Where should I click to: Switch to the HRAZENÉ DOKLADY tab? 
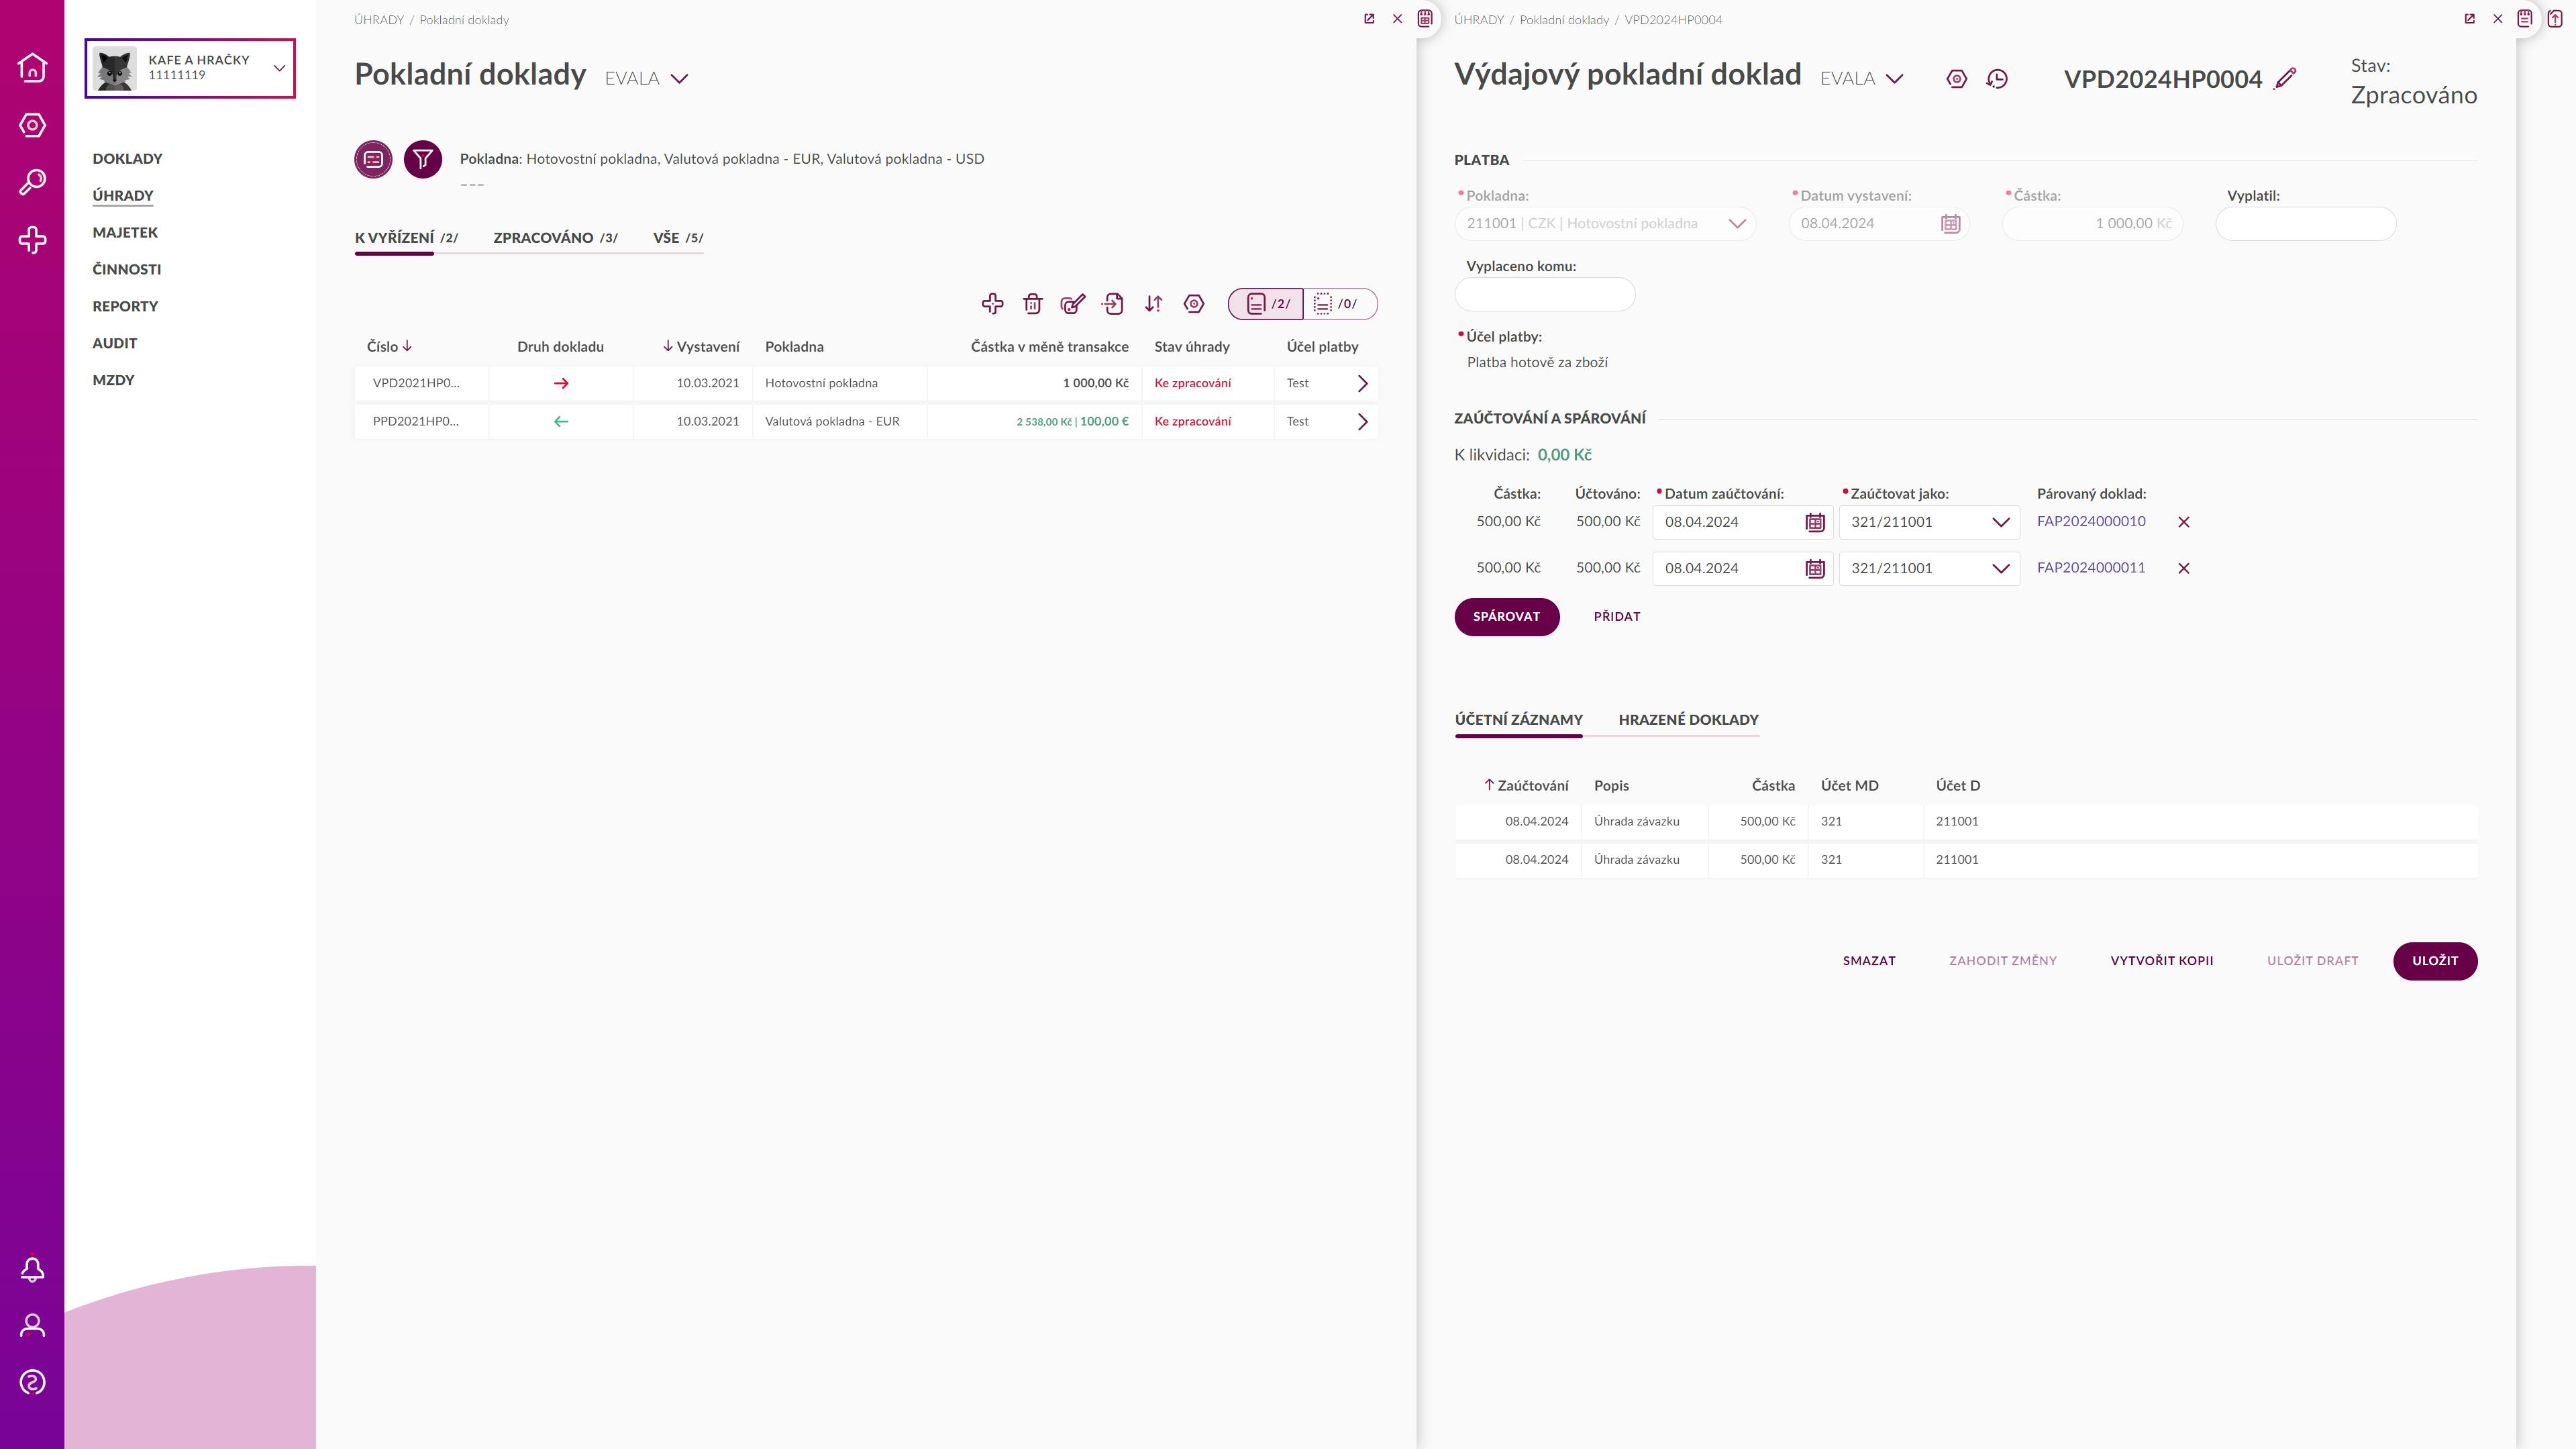[1688, 720]
